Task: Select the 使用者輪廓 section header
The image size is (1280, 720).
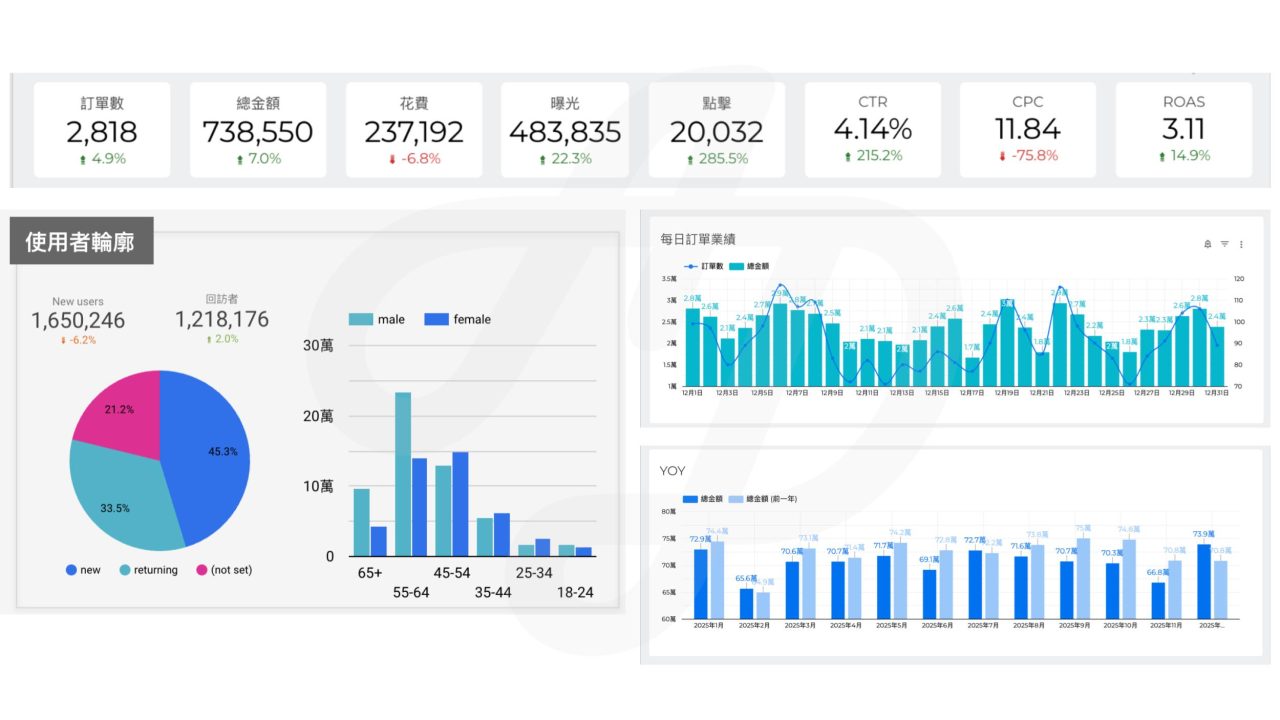Action: coord(80,241)
